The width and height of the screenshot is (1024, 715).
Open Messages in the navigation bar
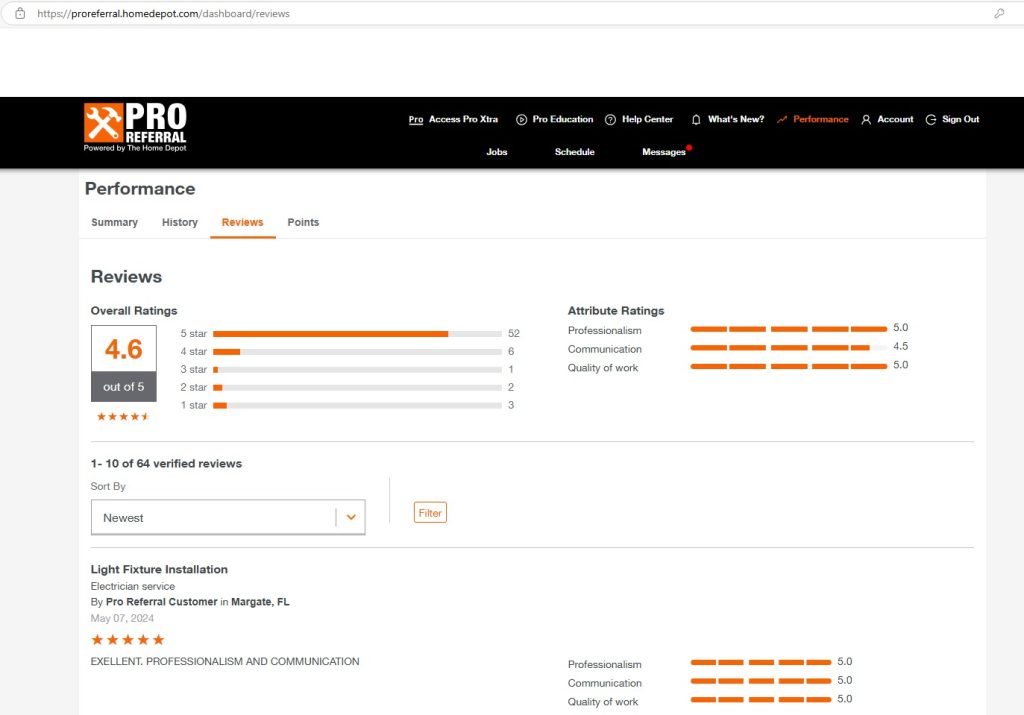pos(663,152)
